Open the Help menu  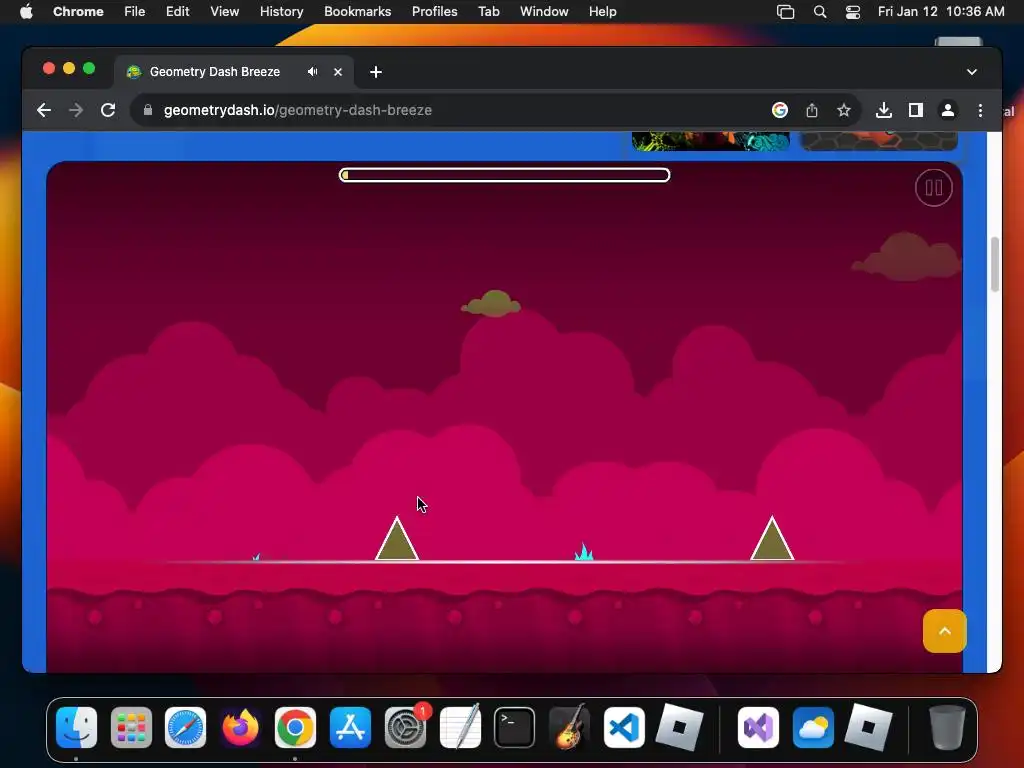(602, 12)
